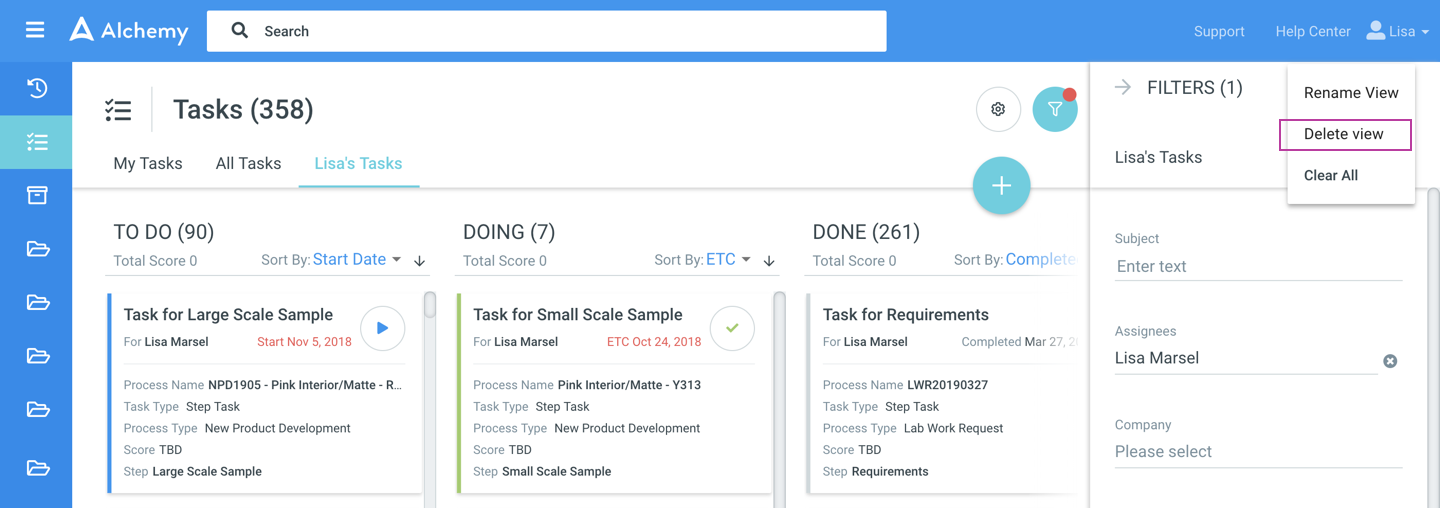Mark Small Scale Sample task complete
The image size is (1440, 508).
pyautogui.click(x=732, y=328)
